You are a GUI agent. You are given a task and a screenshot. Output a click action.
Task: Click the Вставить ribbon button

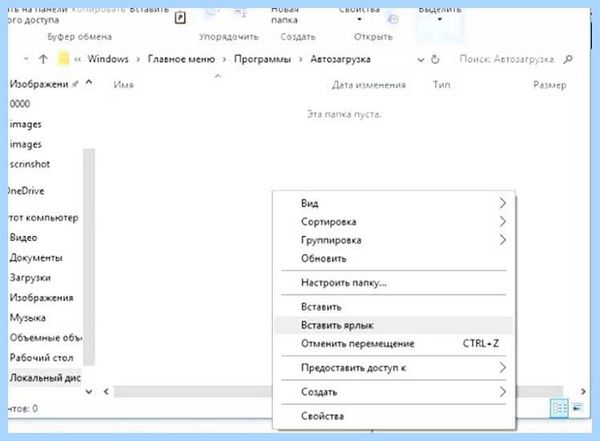(x=149, y=10)
